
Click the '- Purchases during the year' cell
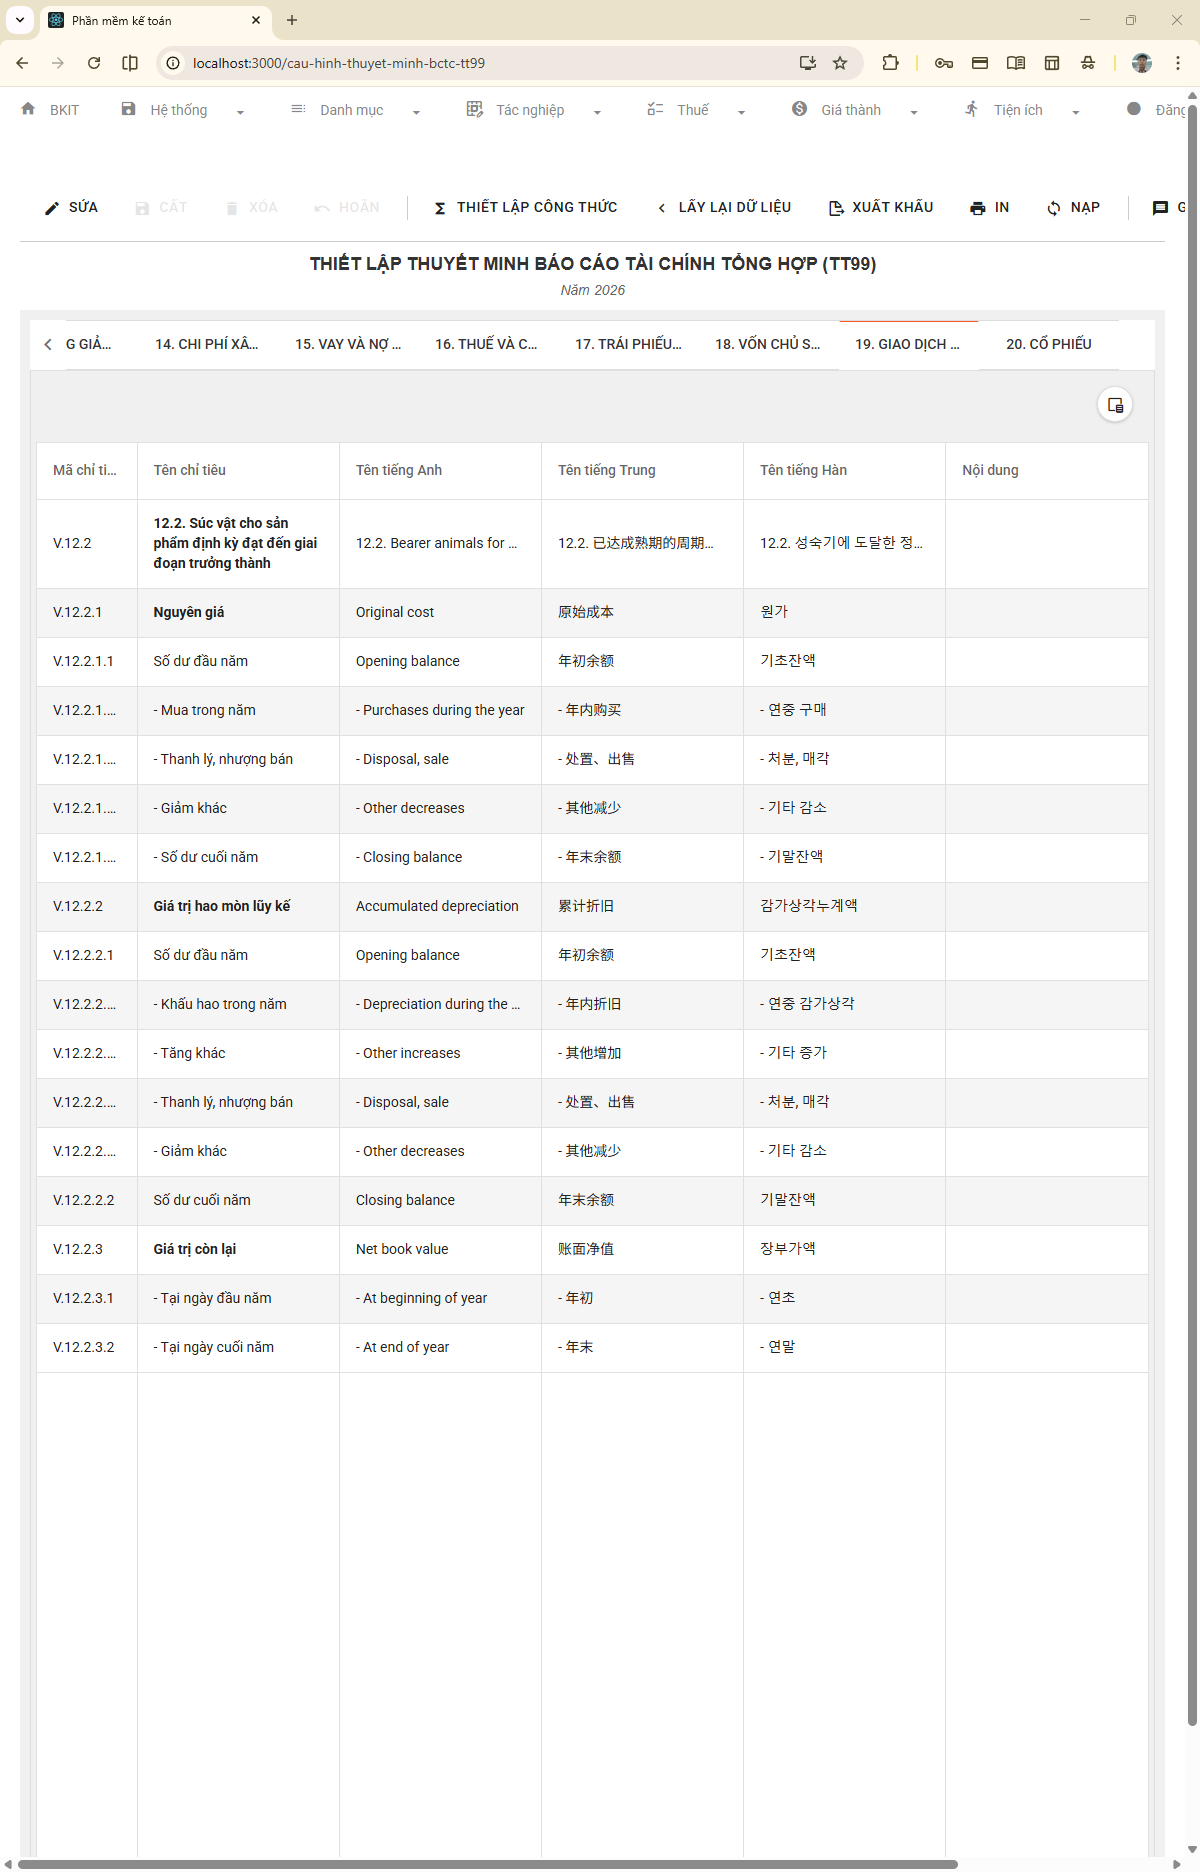[440, 710]
